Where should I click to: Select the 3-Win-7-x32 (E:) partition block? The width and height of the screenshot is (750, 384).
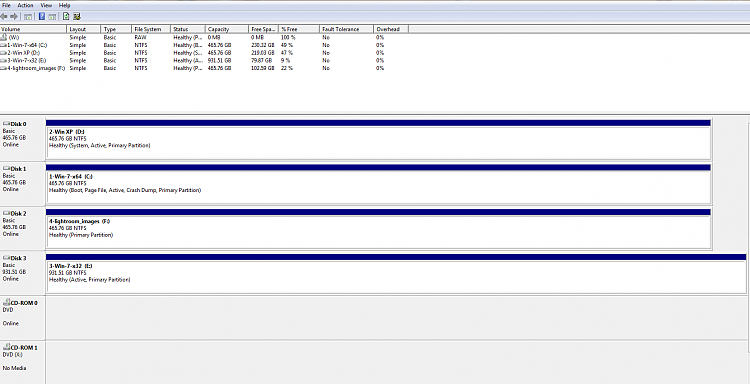click(396, 274)
